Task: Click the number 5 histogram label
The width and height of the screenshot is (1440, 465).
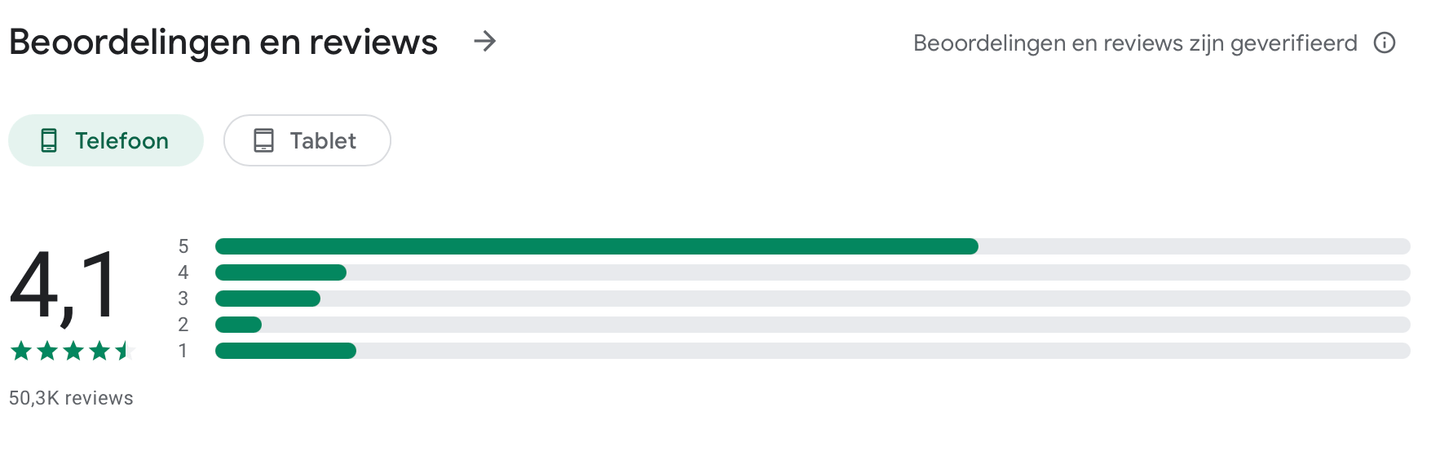Action: point(183,246)
